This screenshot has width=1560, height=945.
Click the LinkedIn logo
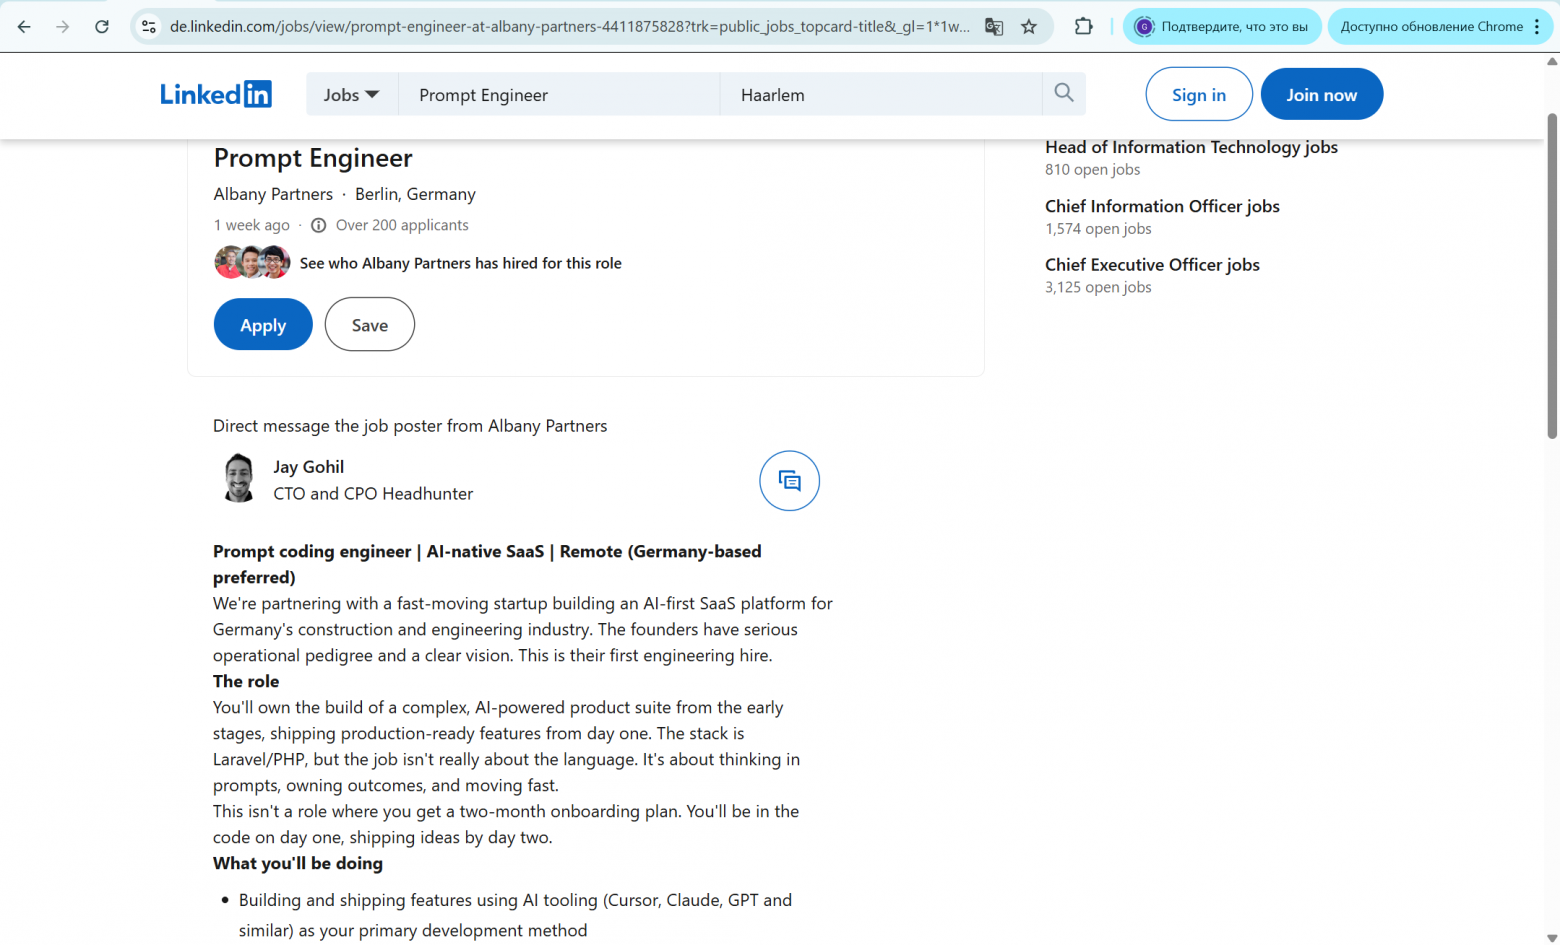point(216,94)
